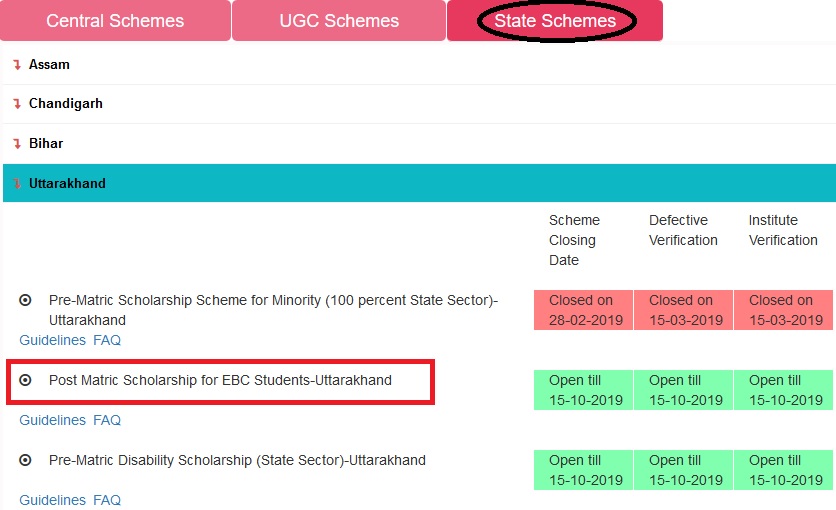Select Pre-Matric Minority Scholarship radio bullet
The width and height of the screenshot is (836, 510).
pyautogui.click(x=25, y=300)
